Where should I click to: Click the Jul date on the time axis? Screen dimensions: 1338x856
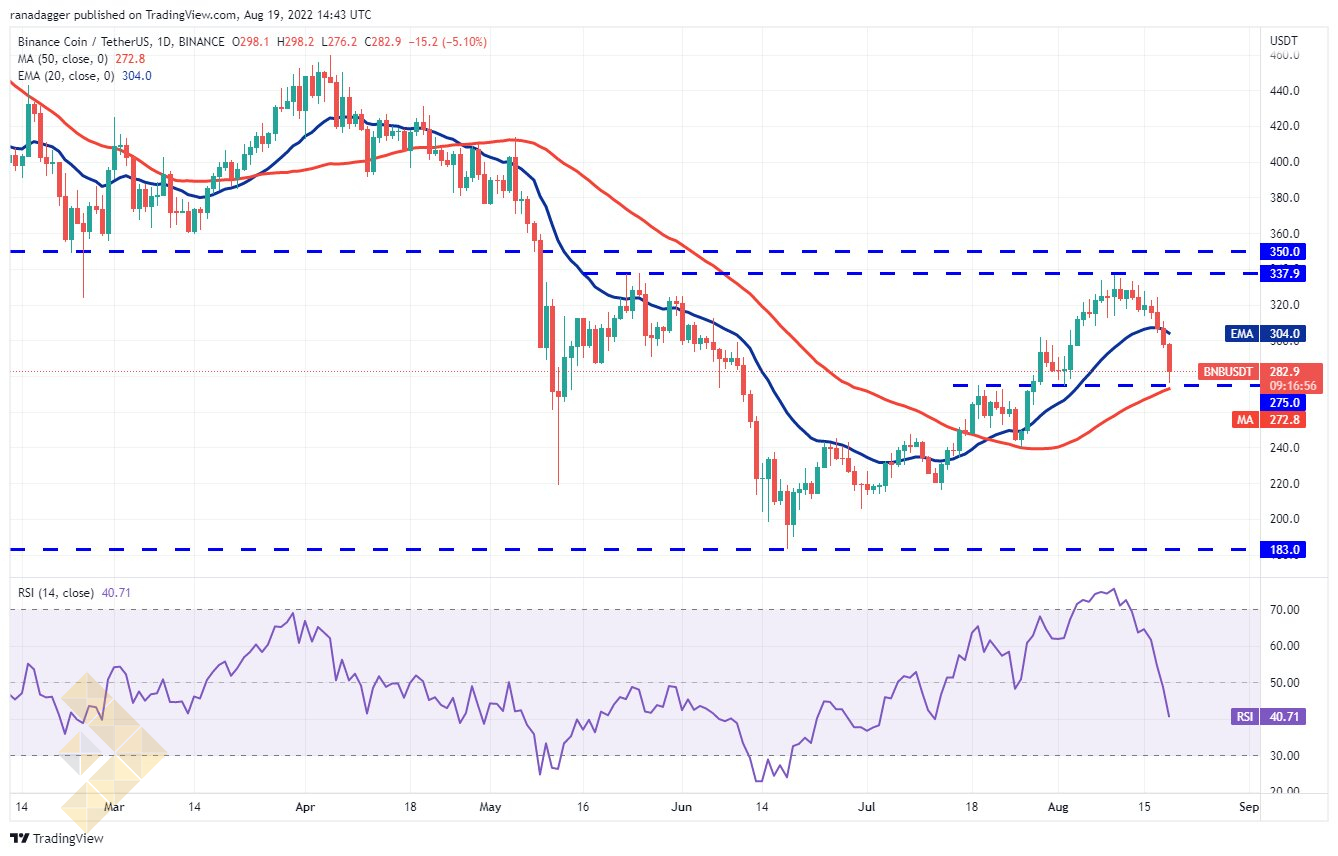click(865, 805)
